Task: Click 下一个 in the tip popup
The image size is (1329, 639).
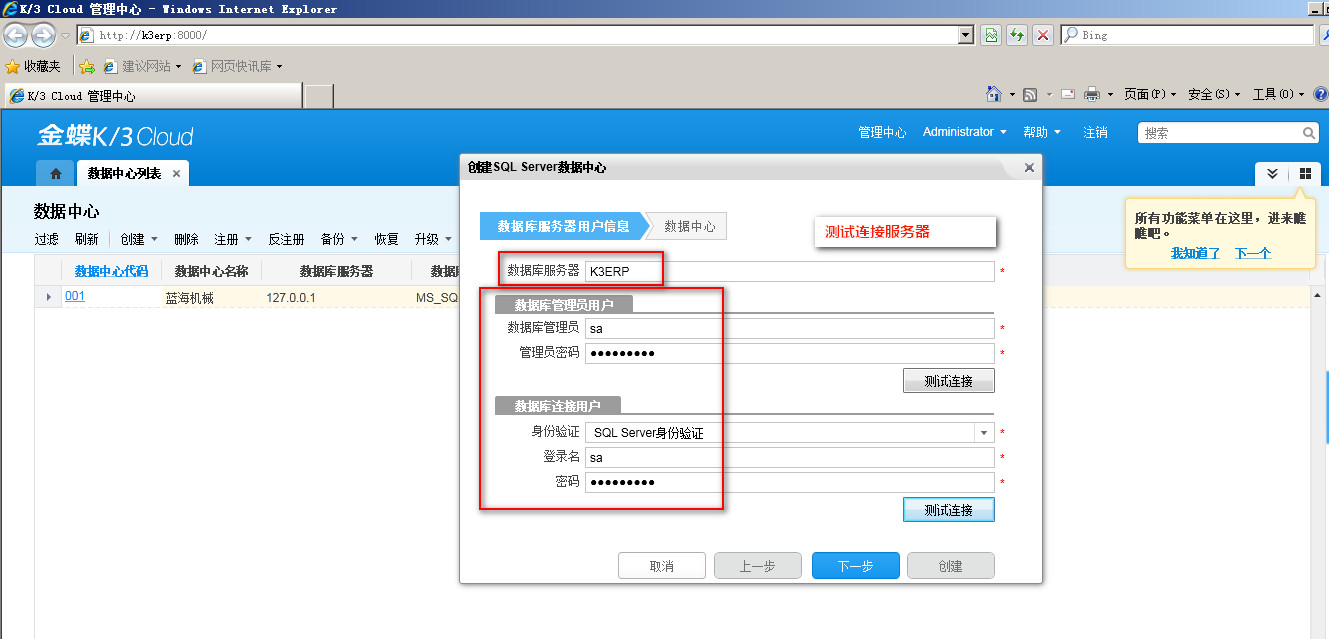Action: 1252,253
